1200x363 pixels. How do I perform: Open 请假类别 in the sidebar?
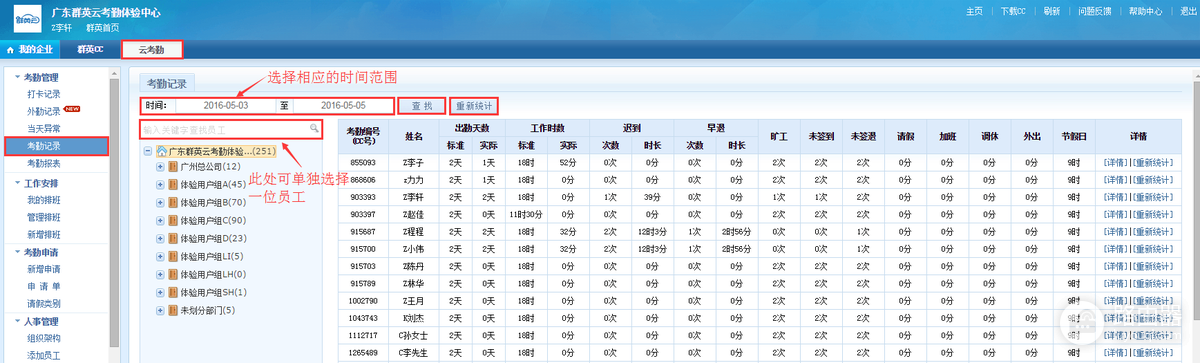(44, 303)
